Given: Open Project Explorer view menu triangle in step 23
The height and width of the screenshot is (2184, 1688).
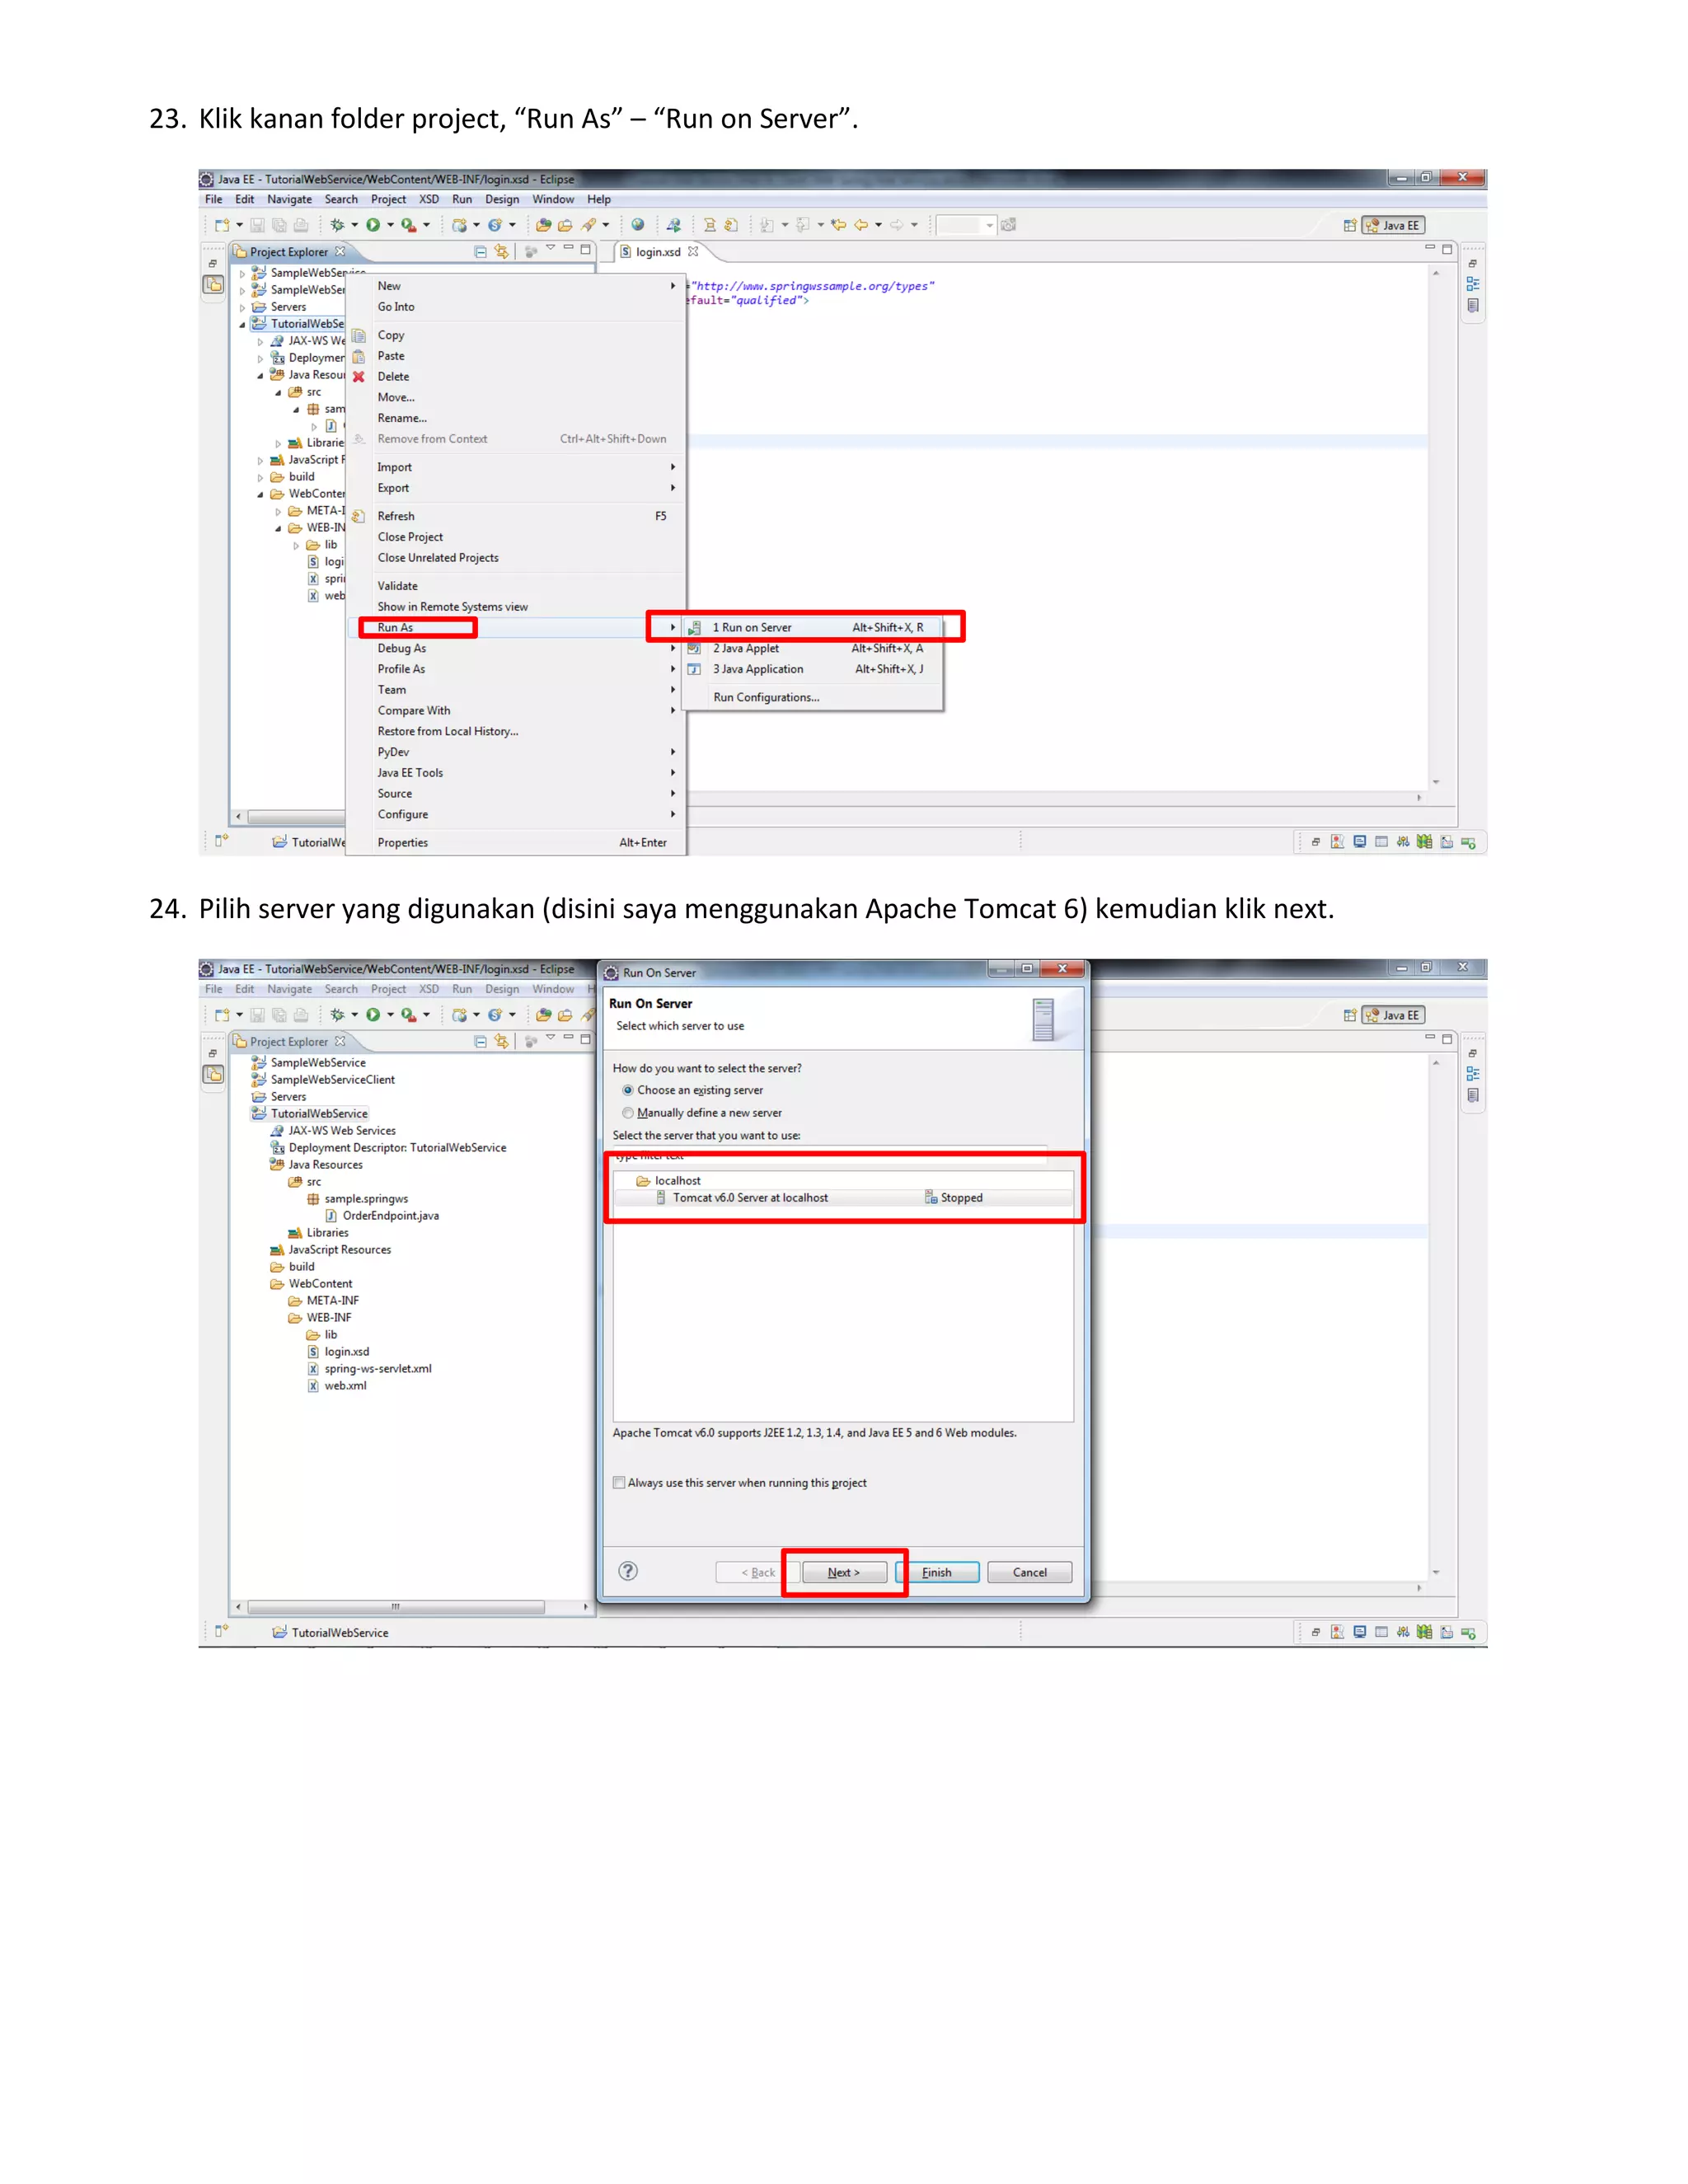Looking at the screenshot, I should (x=550, y=249).
